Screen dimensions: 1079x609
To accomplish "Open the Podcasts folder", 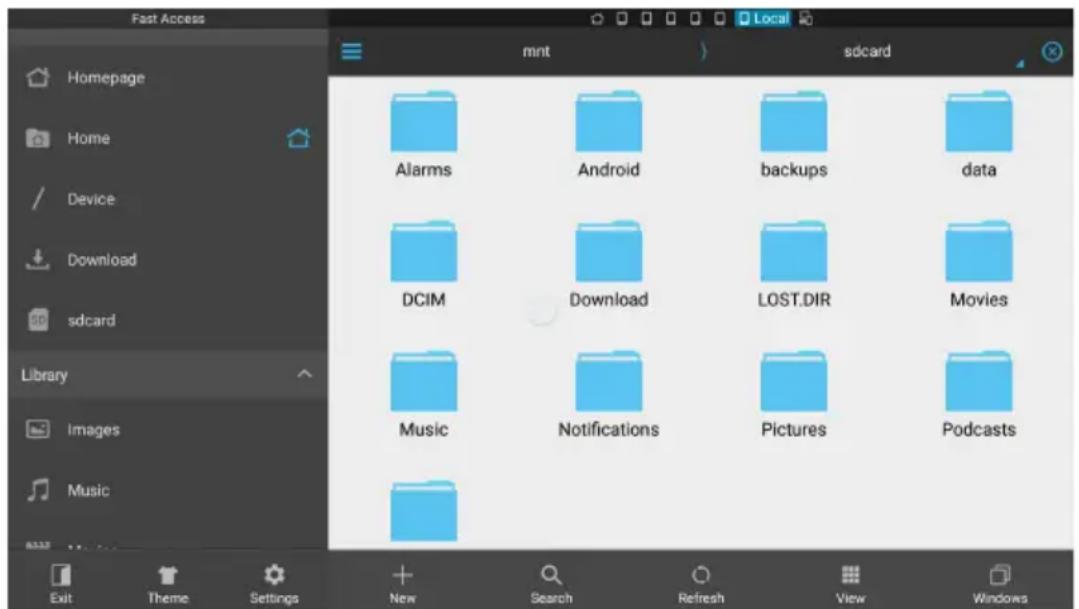I will click(x=979, y=395).
